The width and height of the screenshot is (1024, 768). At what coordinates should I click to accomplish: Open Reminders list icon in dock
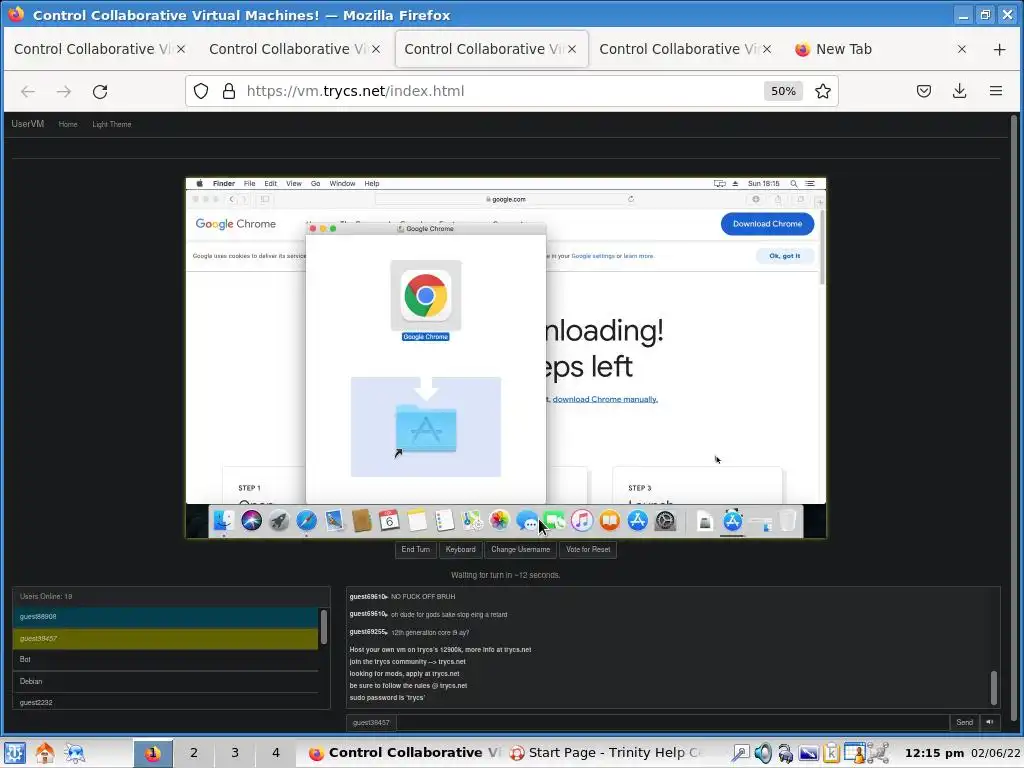(x=444, y=520)
